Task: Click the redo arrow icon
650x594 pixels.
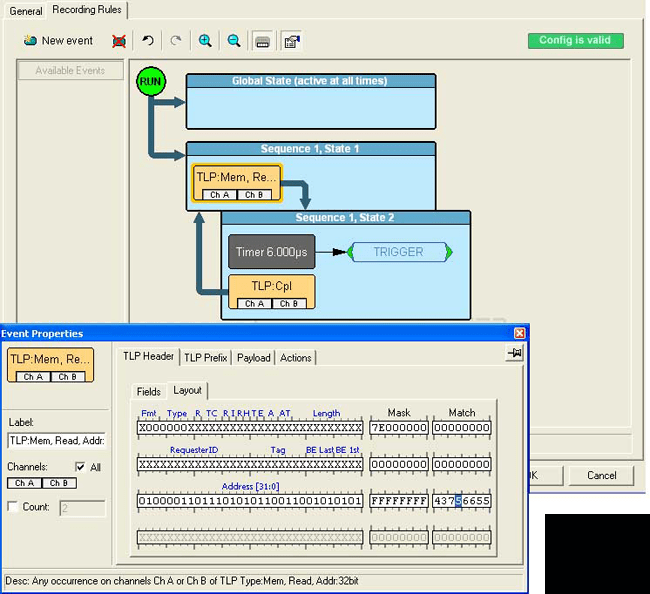Action: point(176,41)
